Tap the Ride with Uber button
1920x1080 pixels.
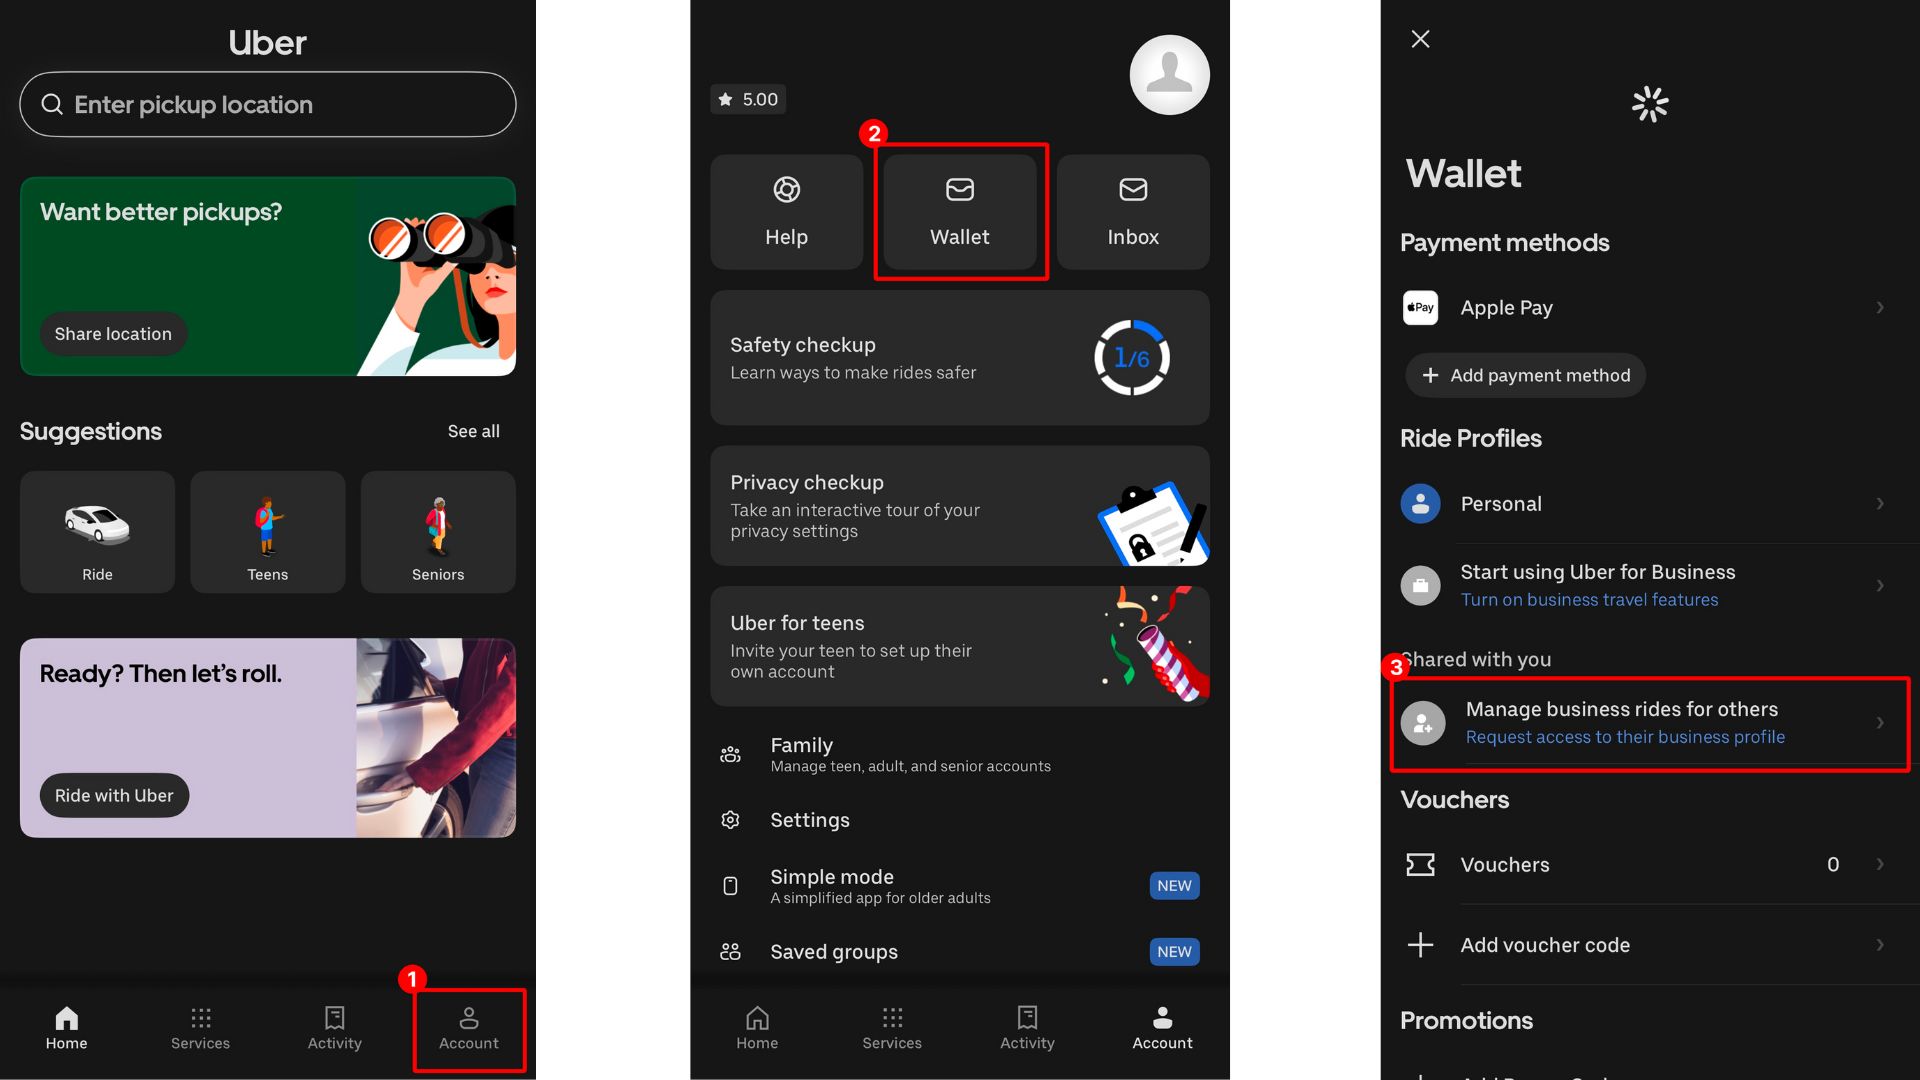[114, 795]
